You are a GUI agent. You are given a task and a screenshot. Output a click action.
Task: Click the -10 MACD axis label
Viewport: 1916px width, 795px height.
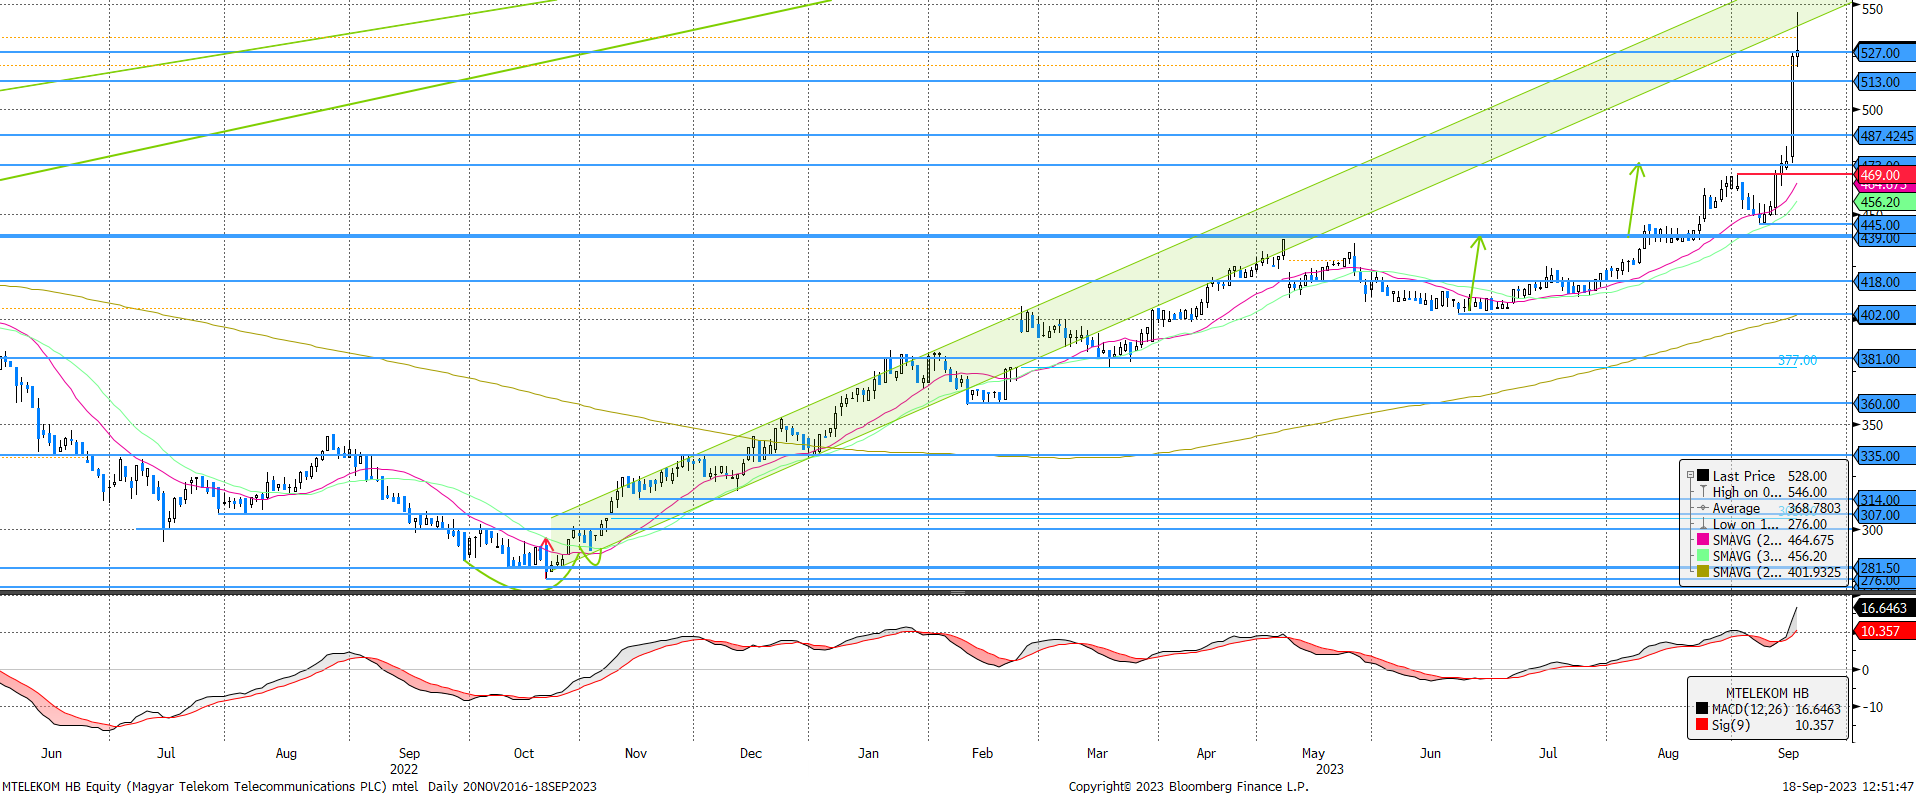(1872, 707)
